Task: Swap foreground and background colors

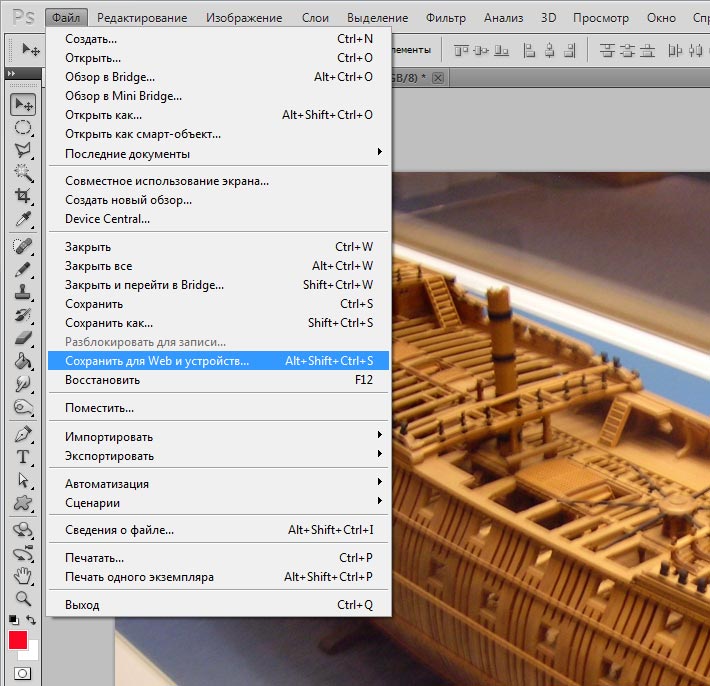Action: click(x=32, y=621)
